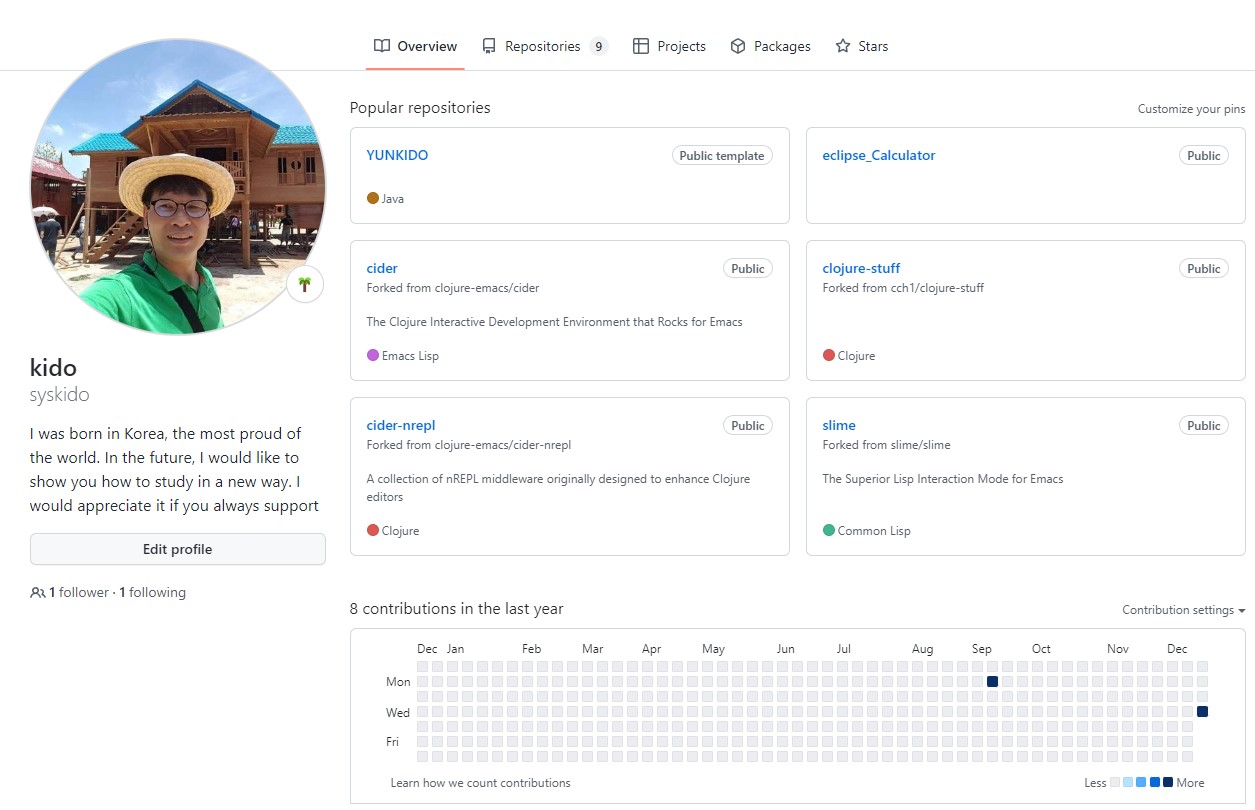The image size is (1255, 810).
Task: Go to the Packages tab
Action: [x=770, y=46]
